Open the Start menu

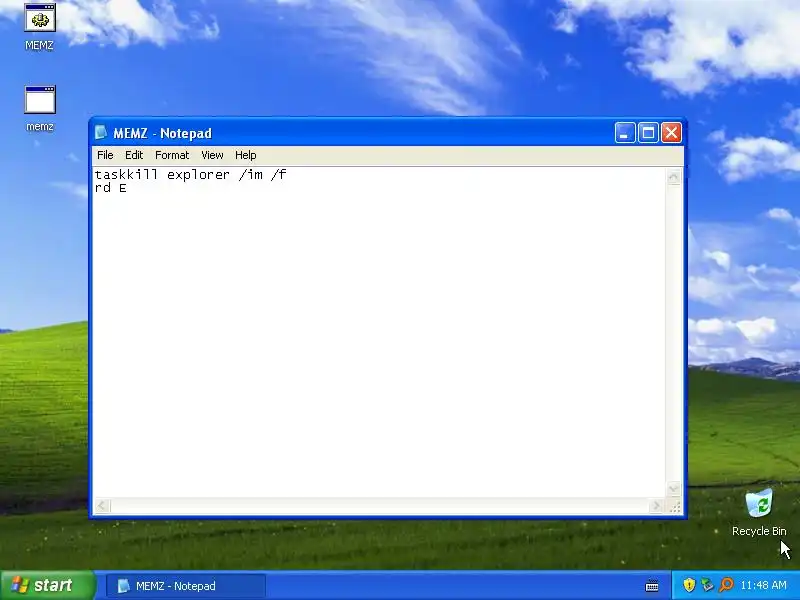[48, 585]
